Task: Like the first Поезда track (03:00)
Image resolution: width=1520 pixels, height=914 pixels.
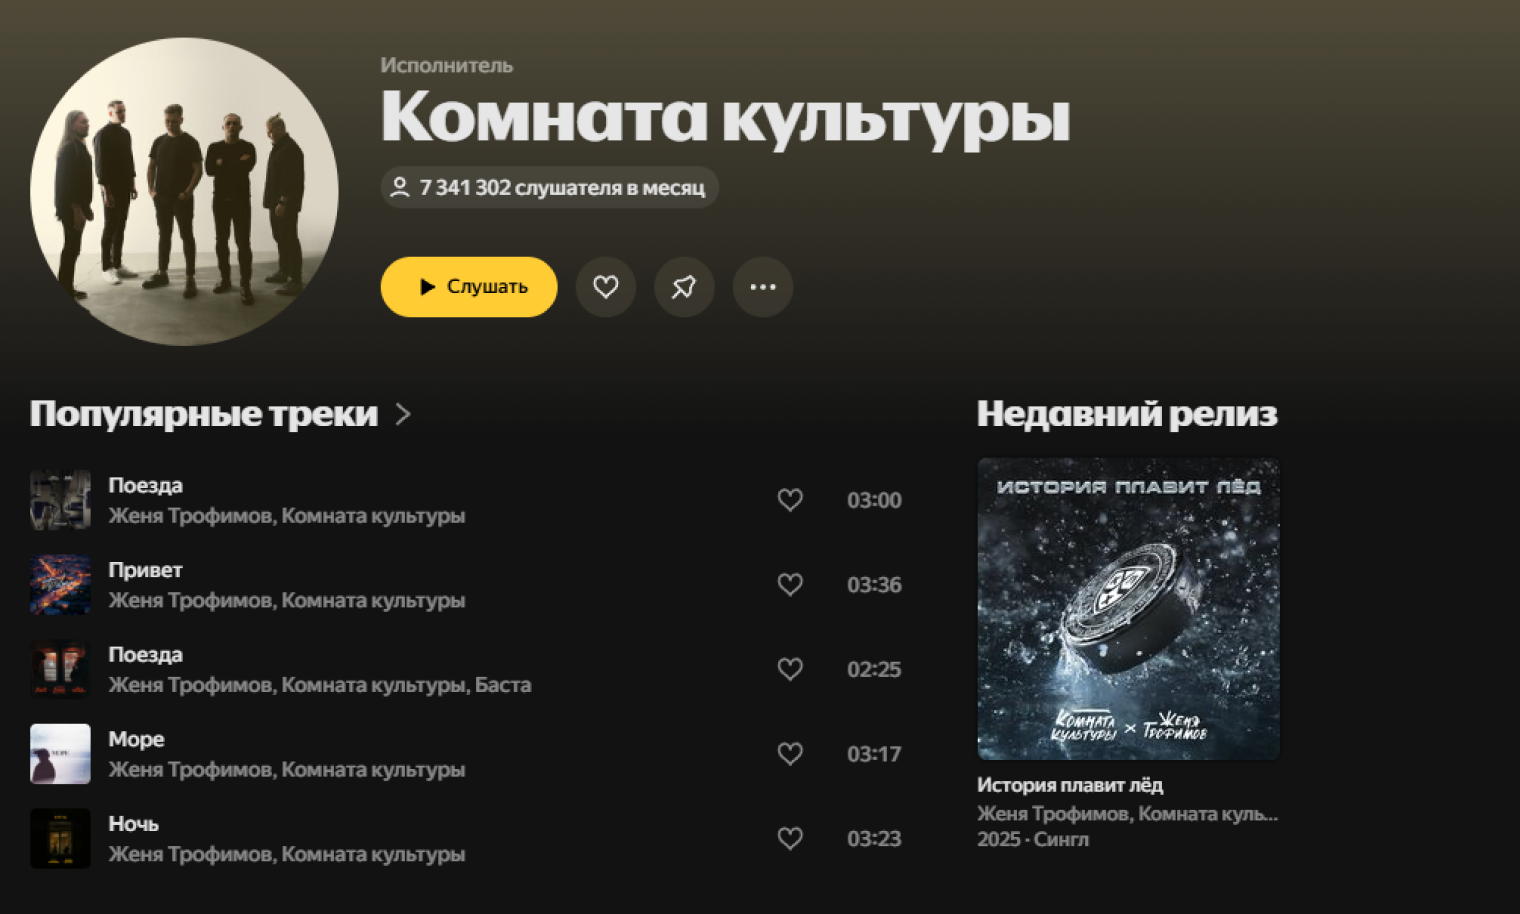Action: (x=790, y=500)
